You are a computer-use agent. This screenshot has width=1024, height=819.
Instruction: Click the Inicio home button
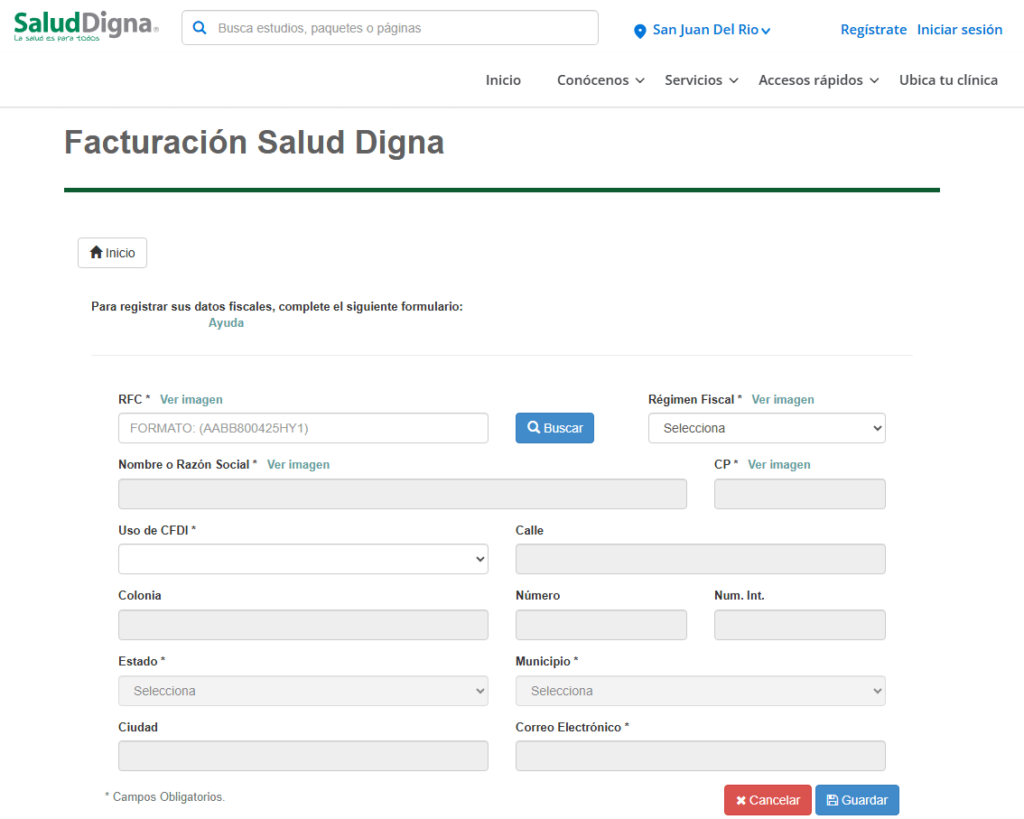[112, 253]
